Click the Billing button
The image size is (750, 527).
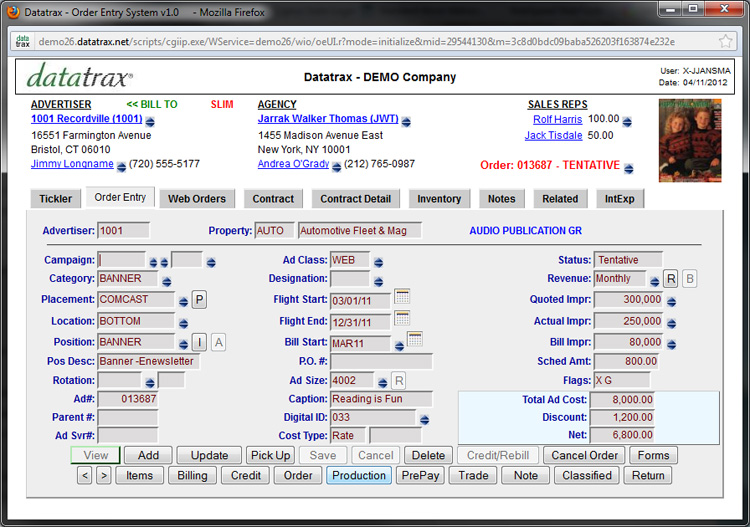[x=192, y=476]
